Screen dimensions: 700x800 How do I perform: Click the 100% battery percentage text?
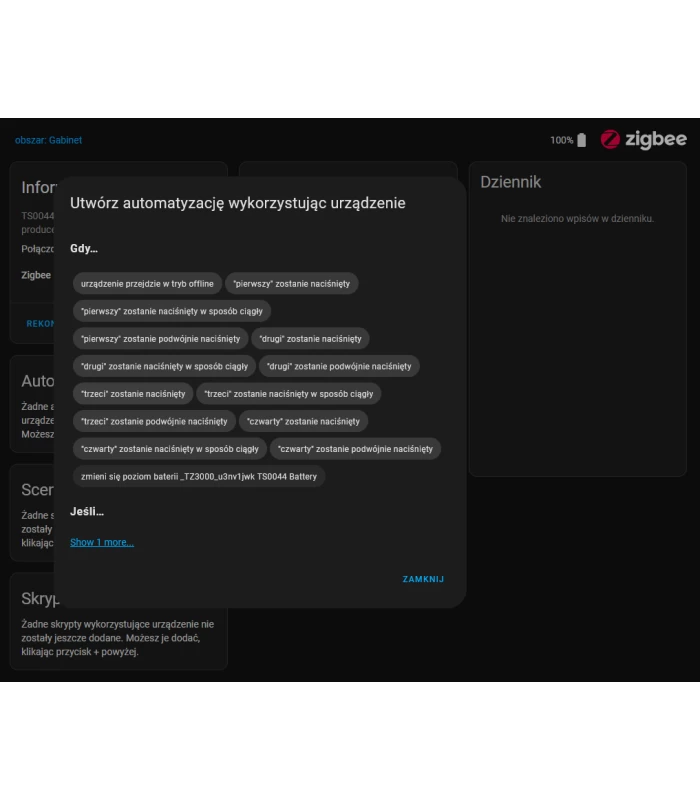pos(562,140)
